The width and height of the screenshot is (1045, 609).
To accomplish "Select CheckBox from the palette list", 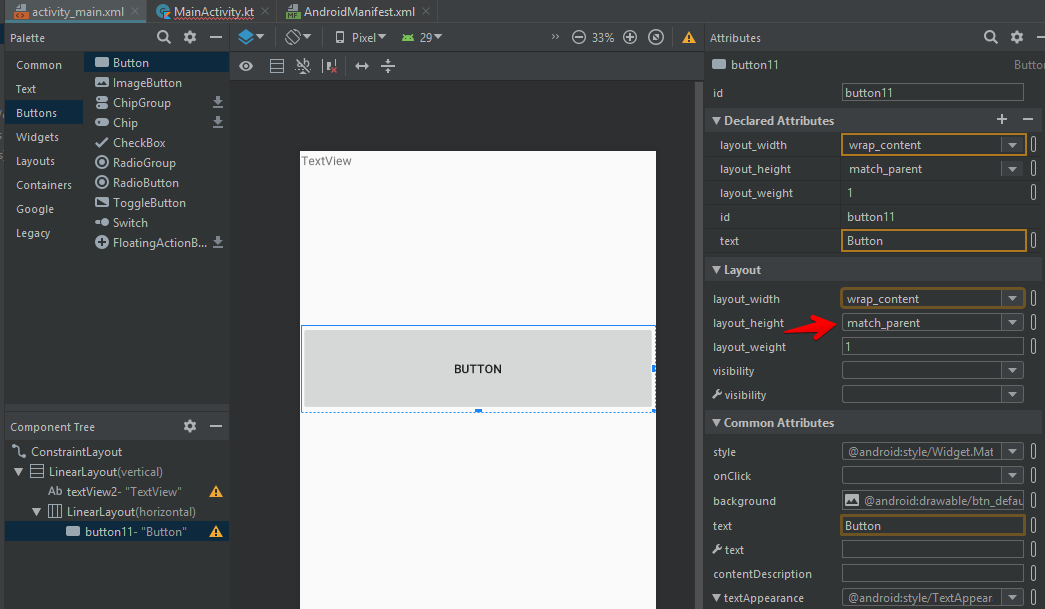I will 138,143.
